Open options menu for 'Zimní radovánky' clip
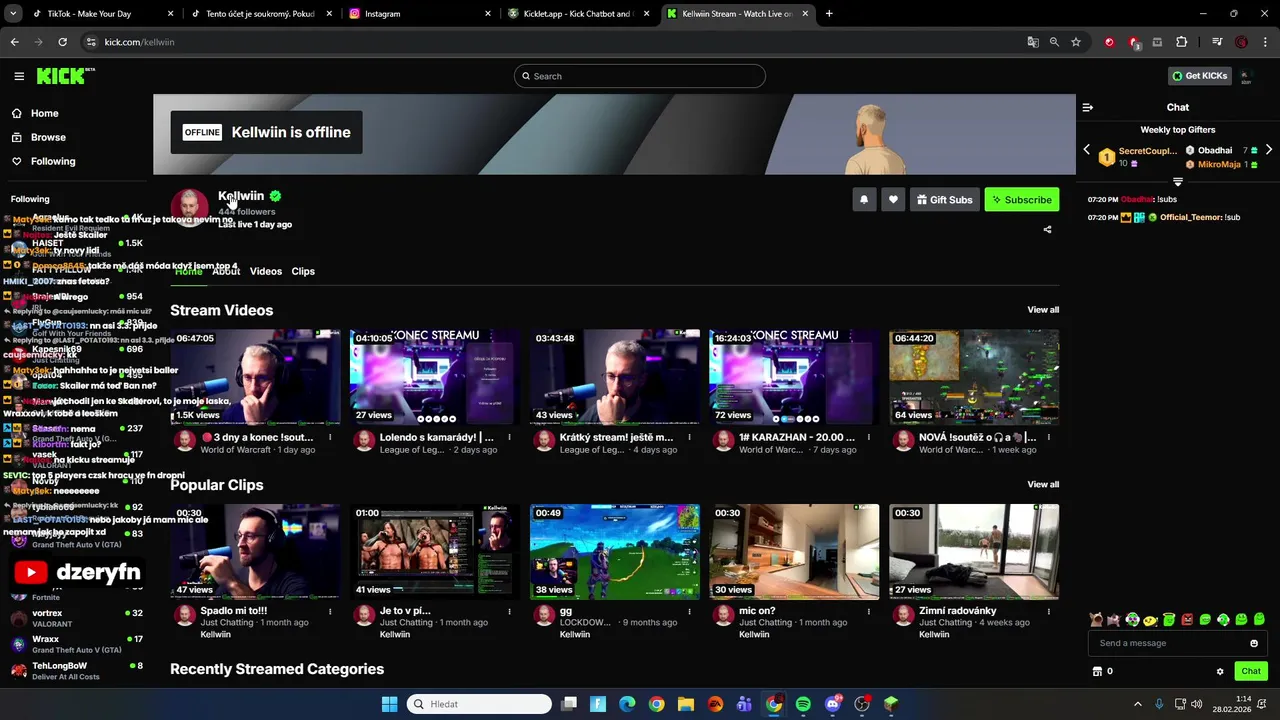This screenshot has width=1280, height=720. coord(1049,611)
